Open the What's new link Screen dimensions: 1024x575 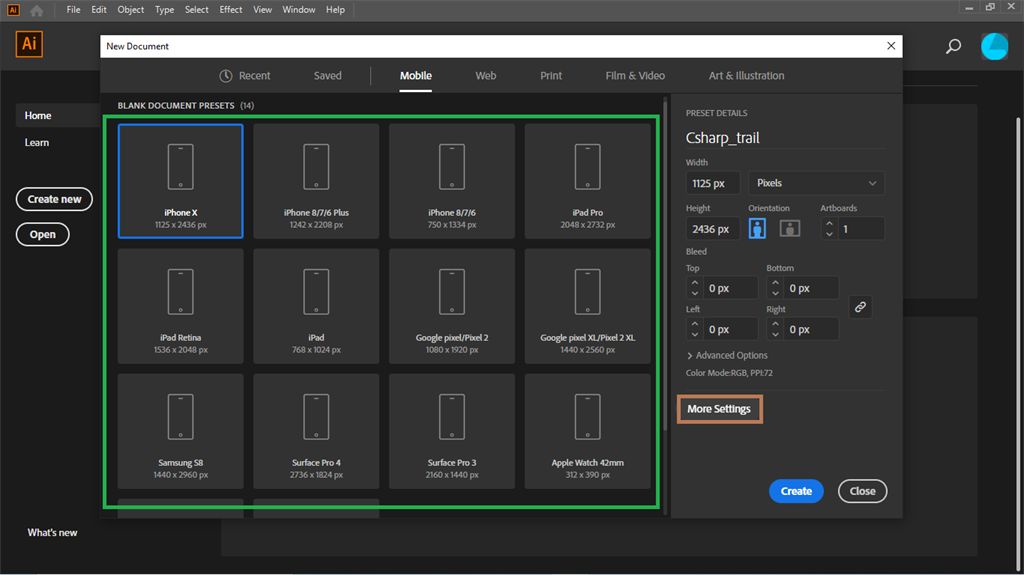point(52,533)
